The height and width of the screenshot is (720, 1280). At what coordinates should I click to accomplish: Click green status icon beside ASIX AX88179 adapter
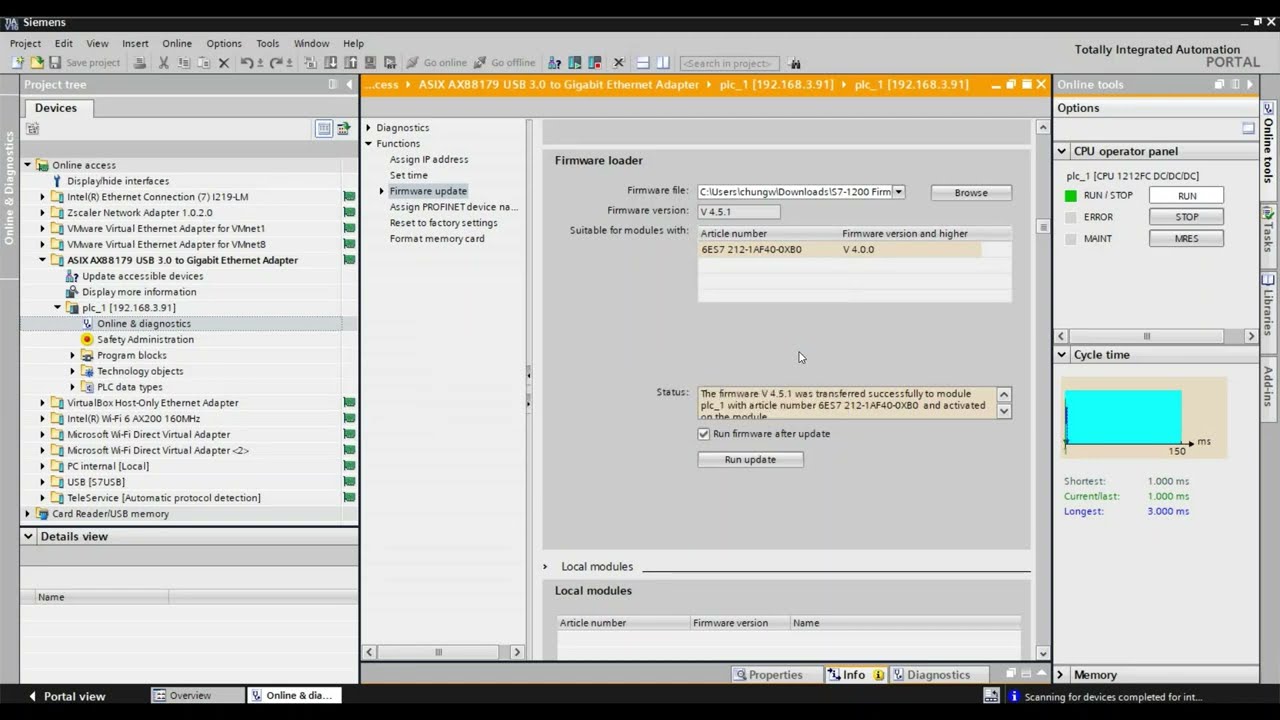pos(349,260)
